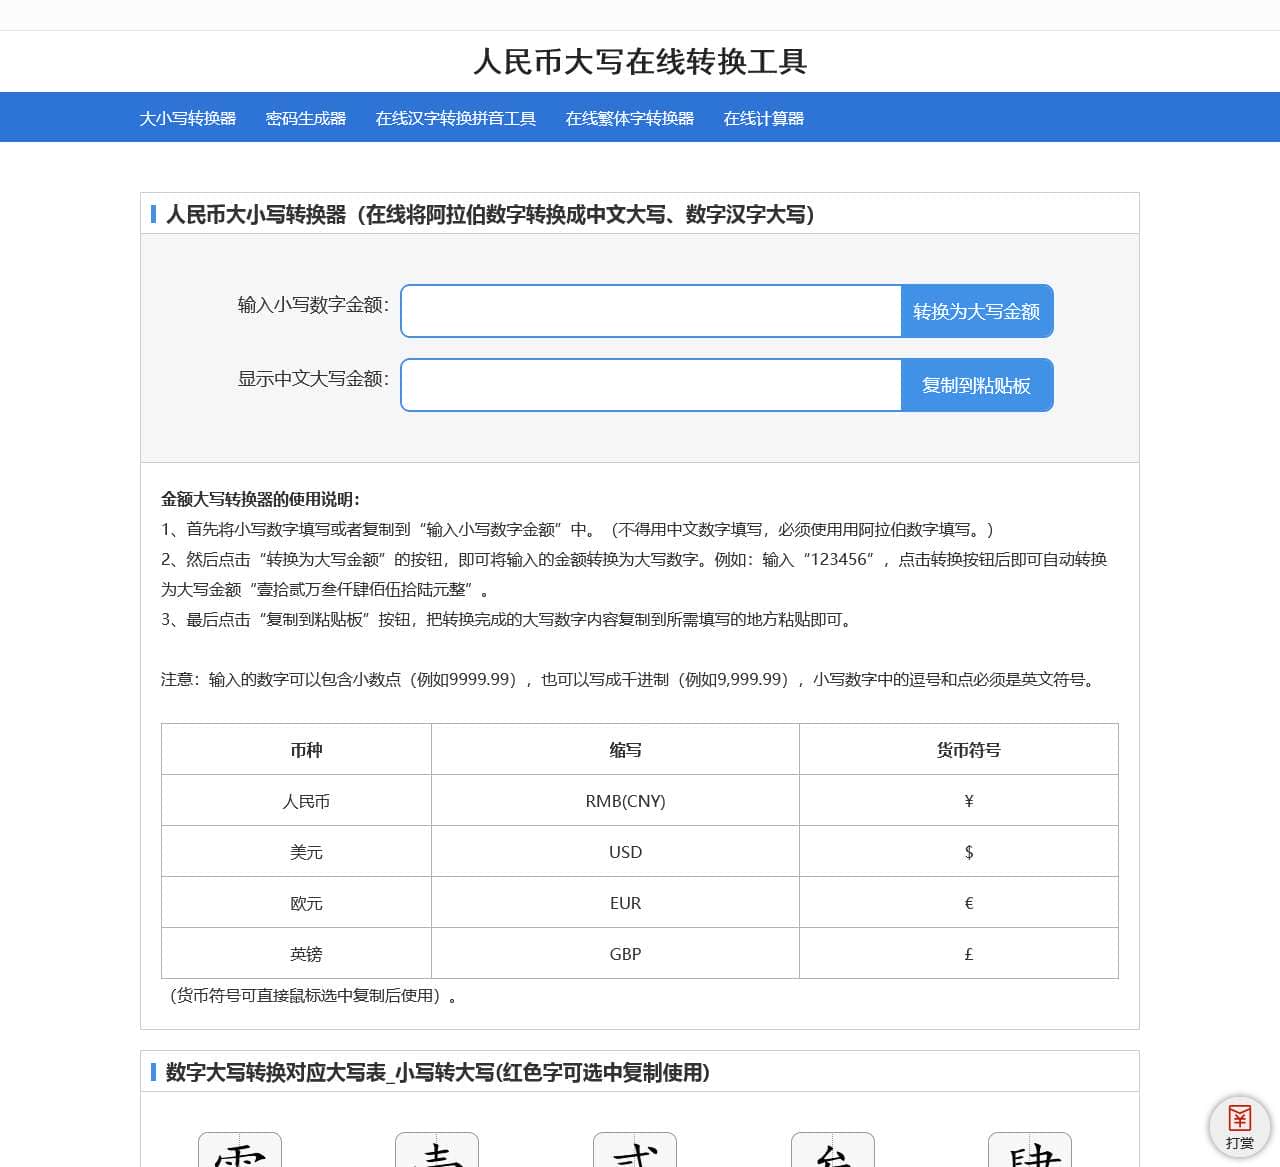
Task: Click the RMB(CNY) abbreviation cell
Action: coord(616,800)
